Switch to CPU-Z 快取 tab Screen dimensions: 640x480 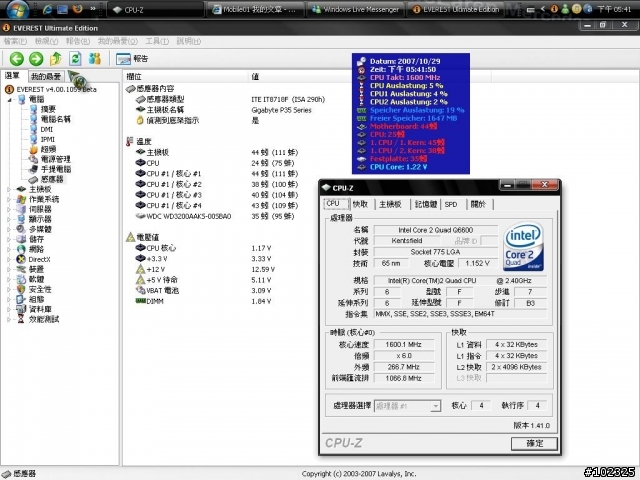[360, 204]
